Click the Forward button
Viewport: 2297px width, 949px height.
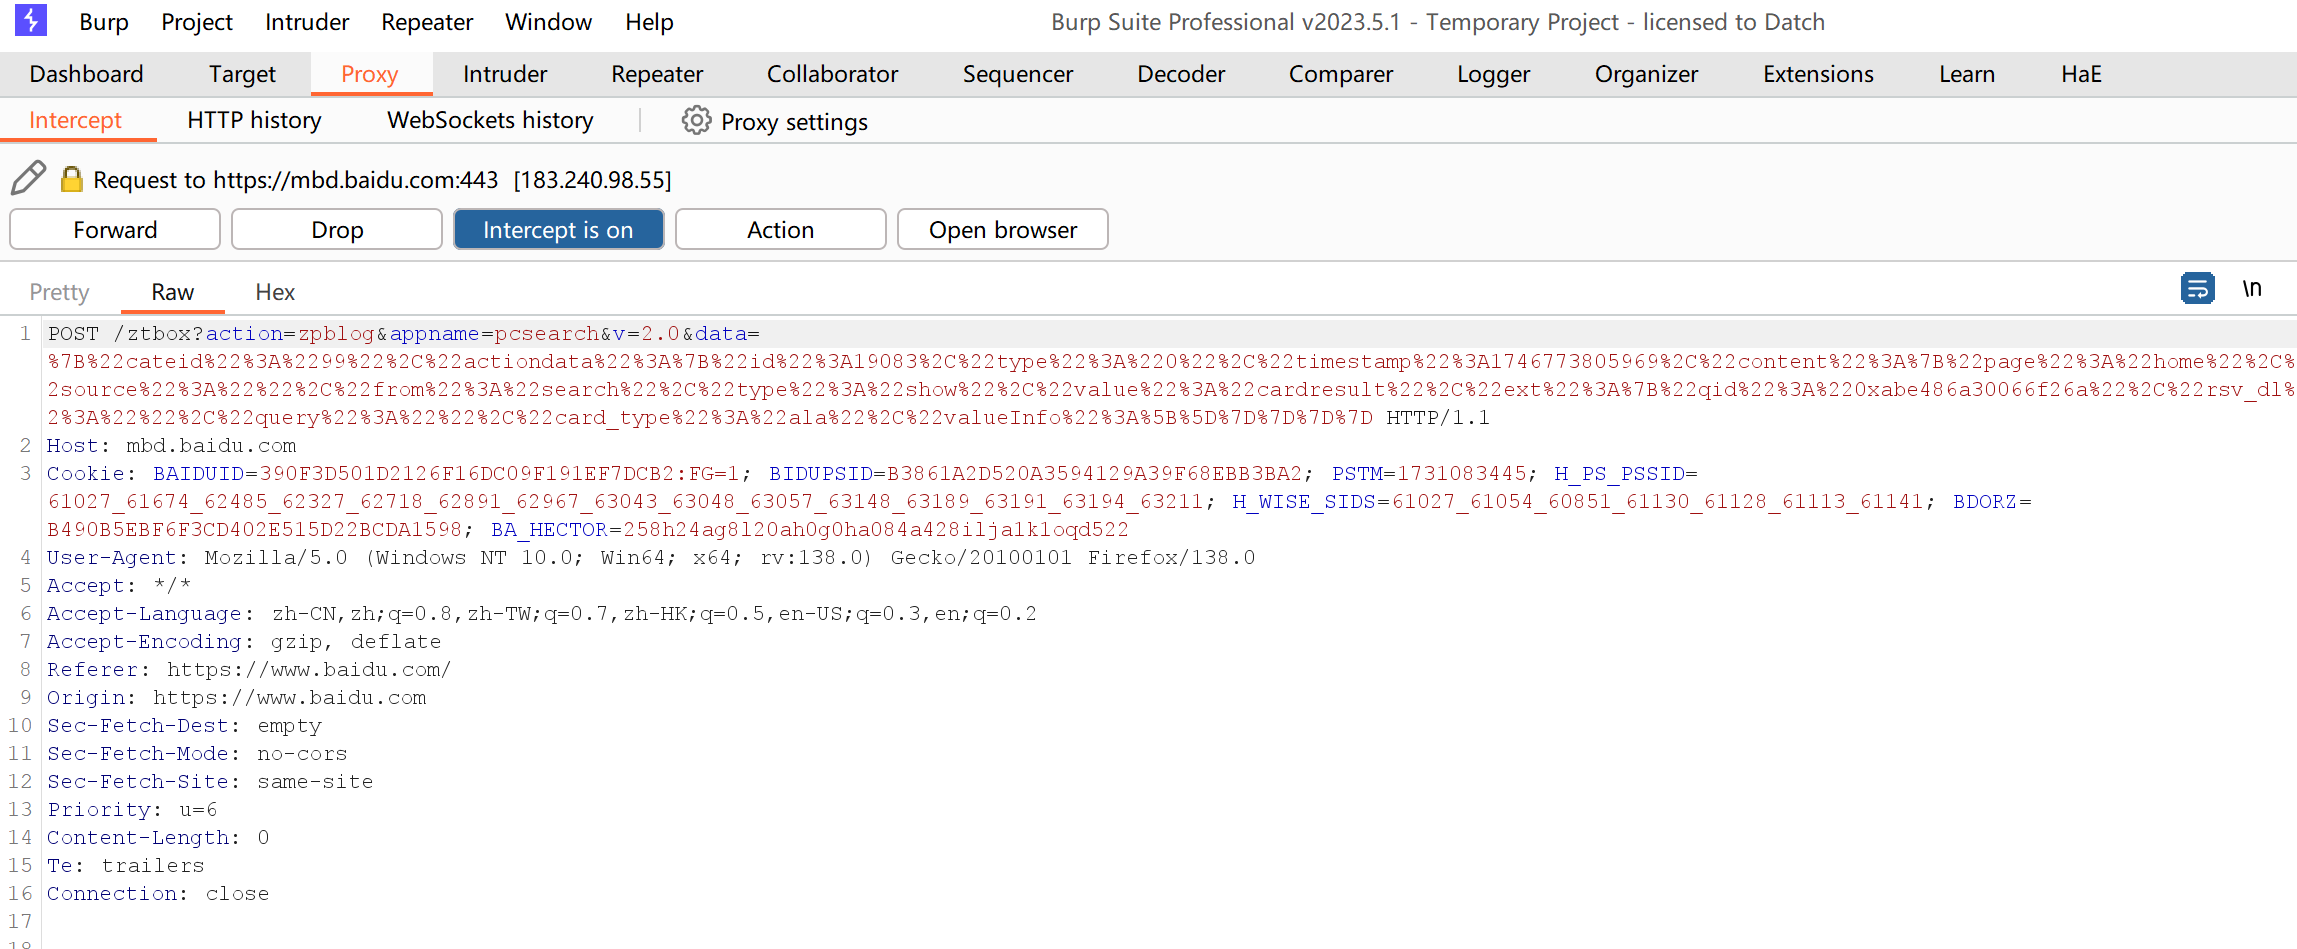115,230
